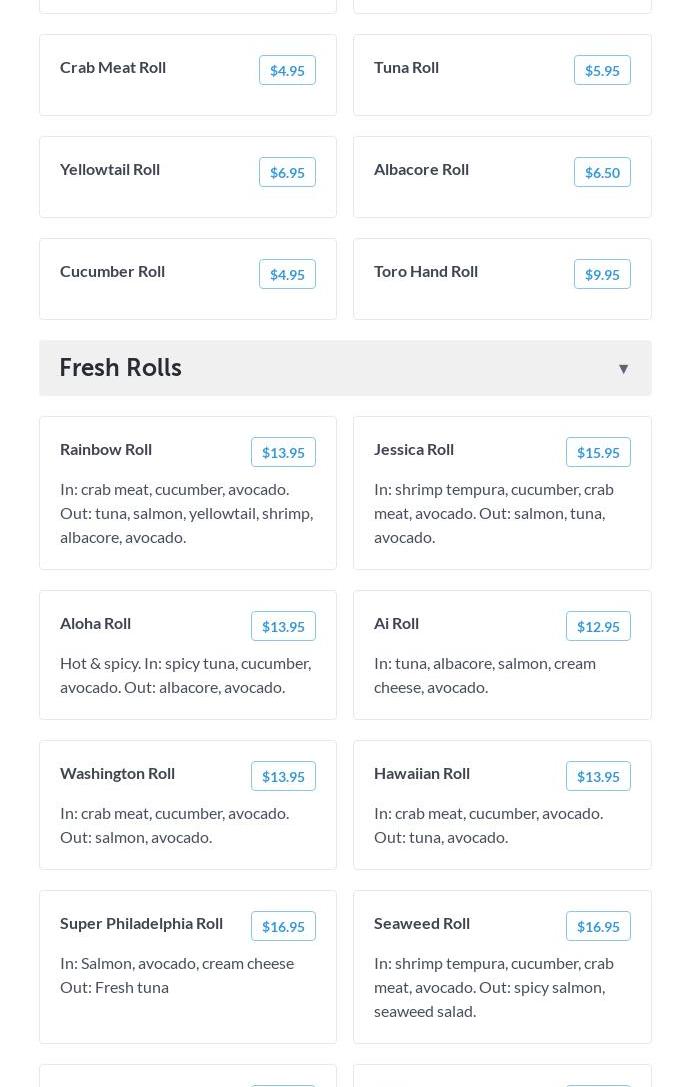
Task: Click the Crab Meat Roll $4.95 price
Action: pos(287,70)
